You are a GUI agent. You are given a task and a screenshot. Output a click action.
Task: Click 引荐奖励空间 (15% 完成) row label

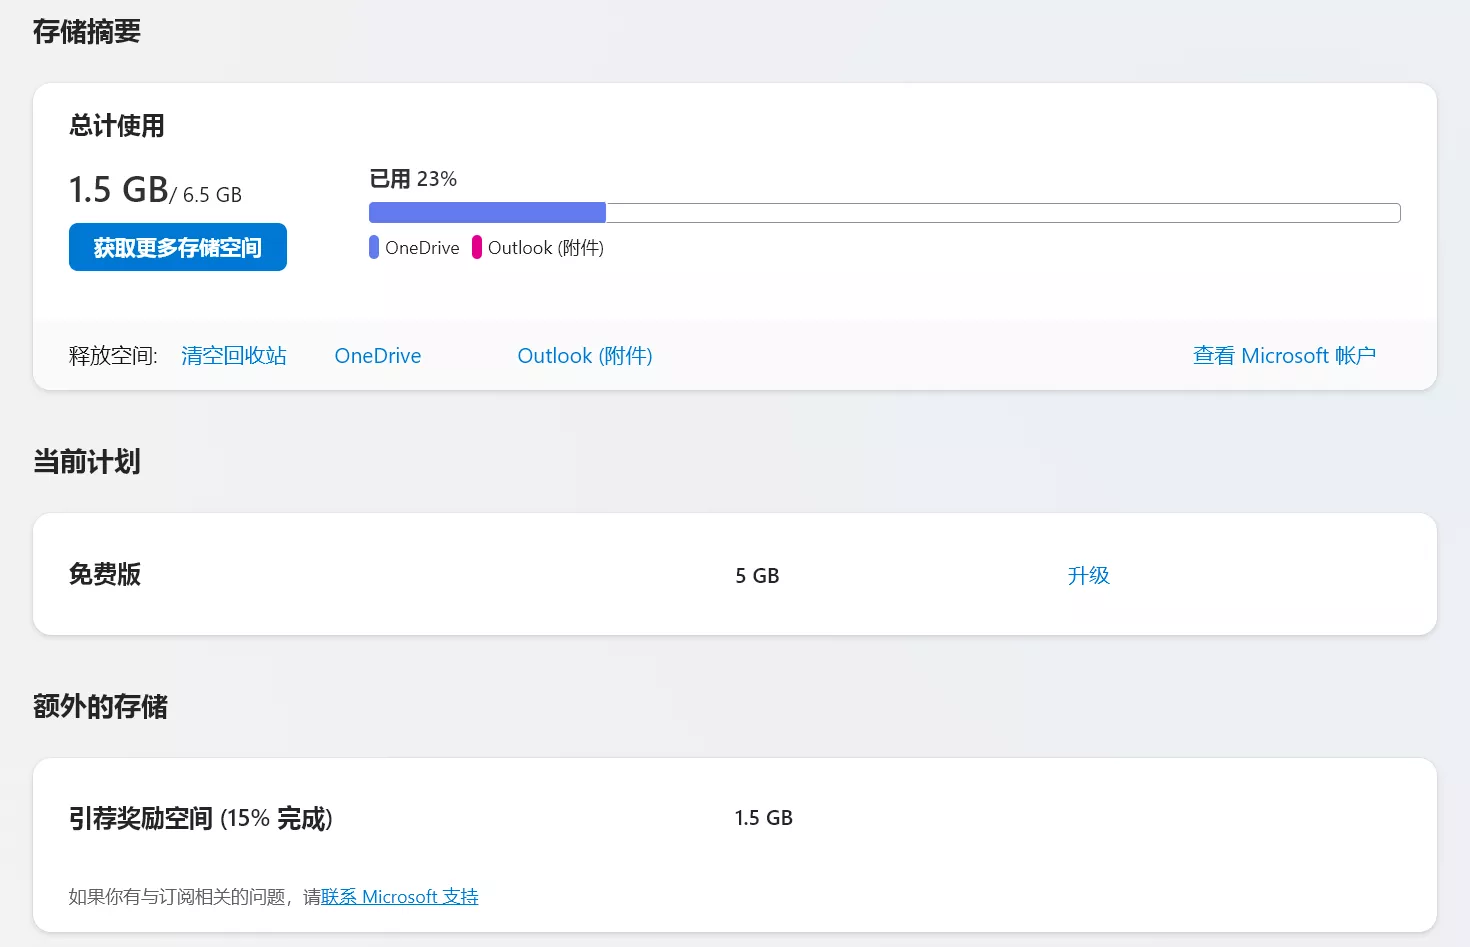(201, 819)
